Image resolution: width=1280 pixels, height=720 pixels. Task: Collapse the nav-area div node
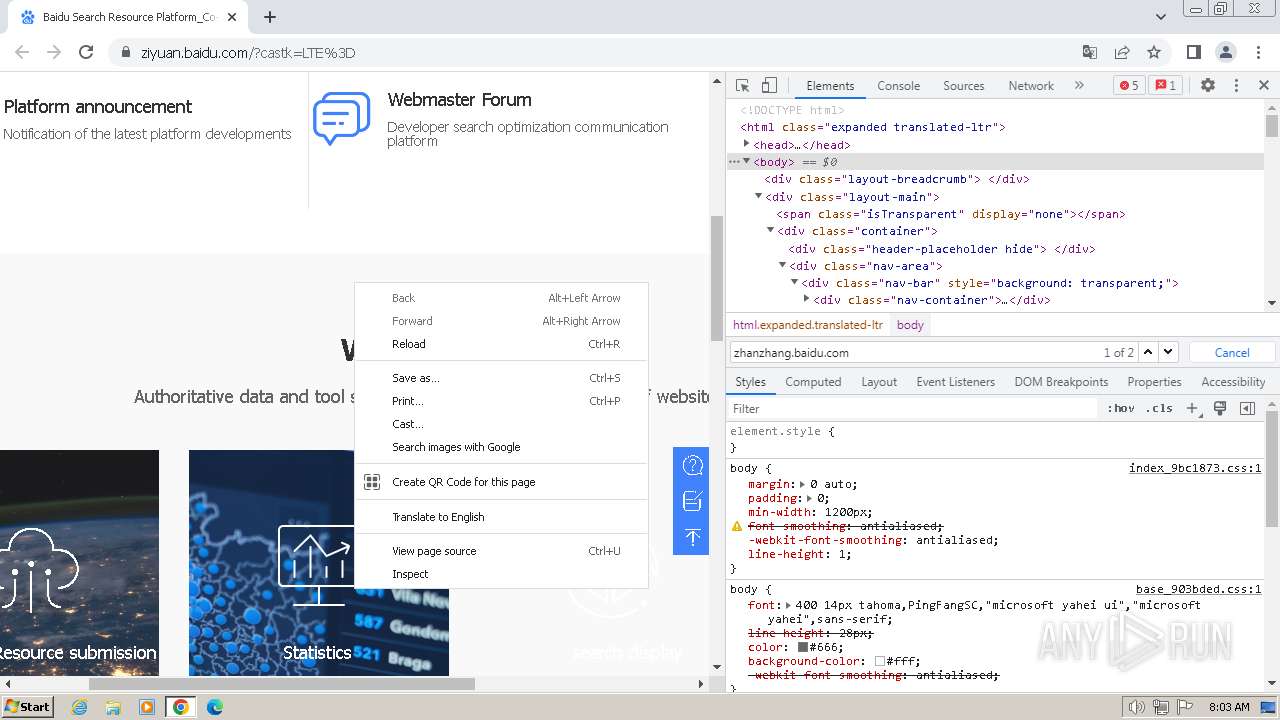pyautogui.click(x=782, y=265)
